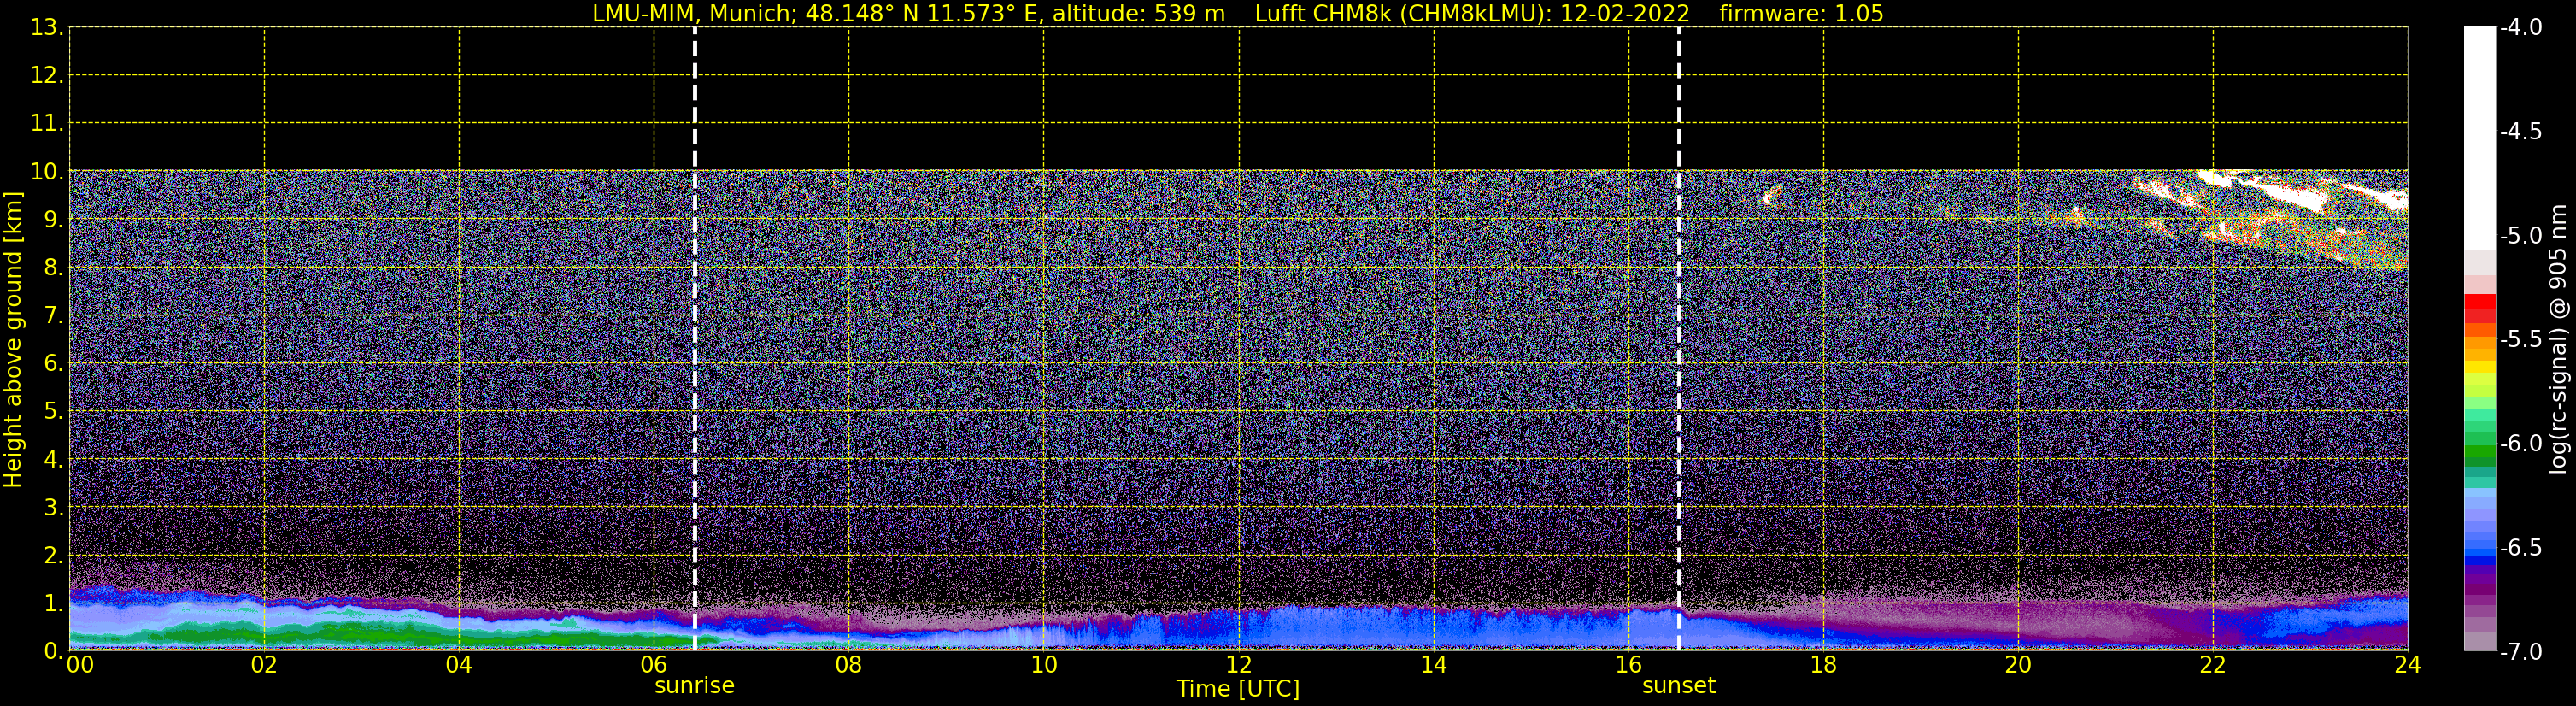This screenshot has height=706, width=2576.
Task: Click the '-4.5' colorbar tick label
Action: (x=2520, y=132)
